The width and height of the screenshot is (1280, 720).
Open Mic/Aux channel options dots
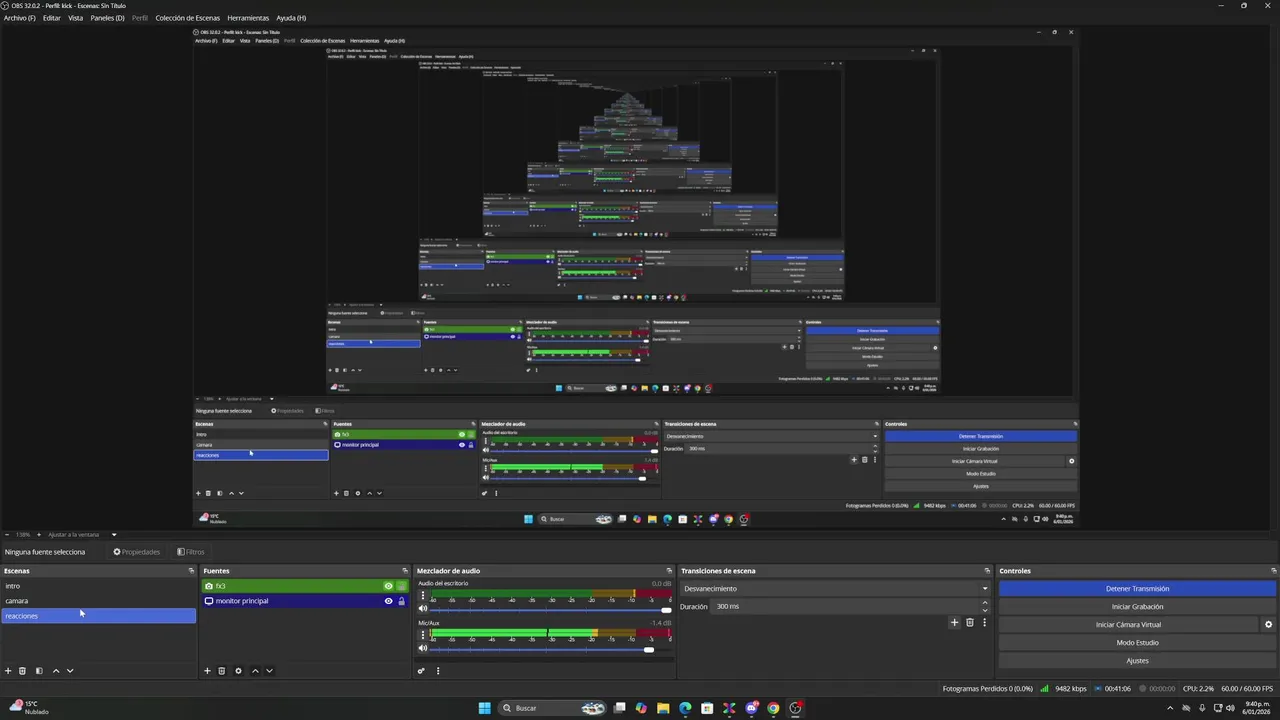coord(422,636)
